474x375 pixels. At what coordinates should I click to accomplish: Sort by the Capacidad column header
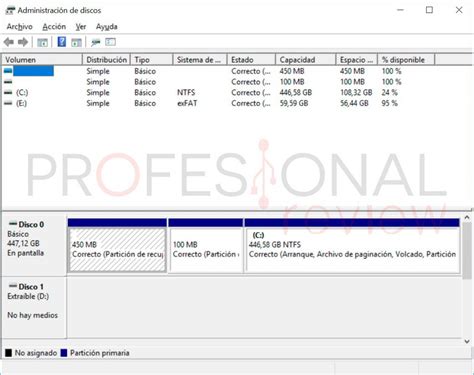pyautogui.click(x=306, y=60)
